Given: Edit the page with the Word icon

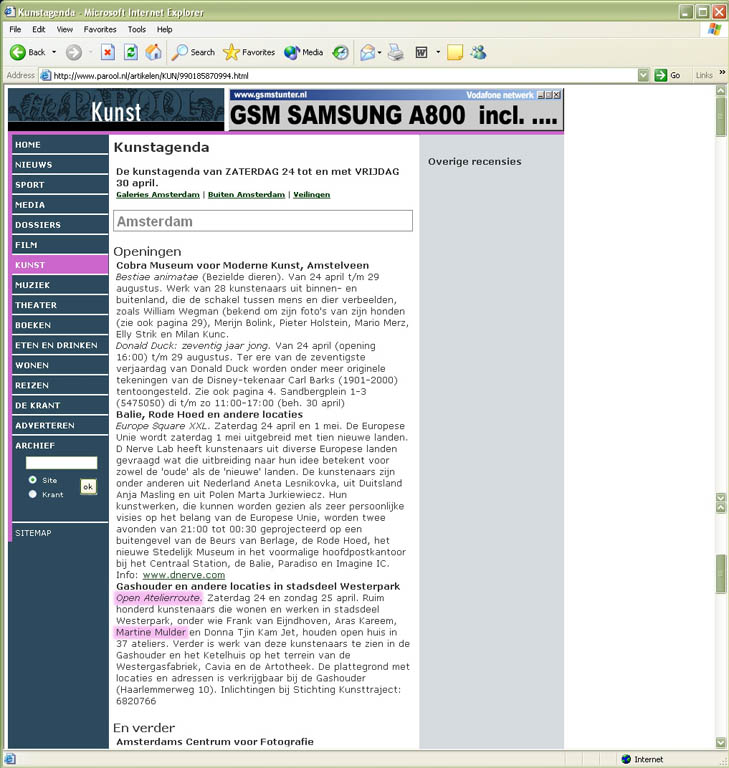Looking at the screenshot, I should tap(421, 52).
